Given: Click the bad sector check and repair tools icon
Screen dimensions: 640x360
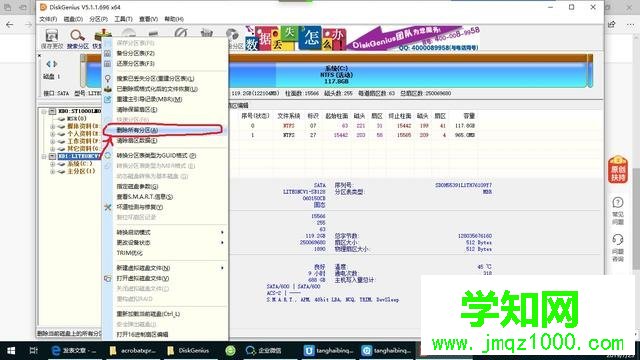Looking at the screenshot, I should click(x=107, y=207).
